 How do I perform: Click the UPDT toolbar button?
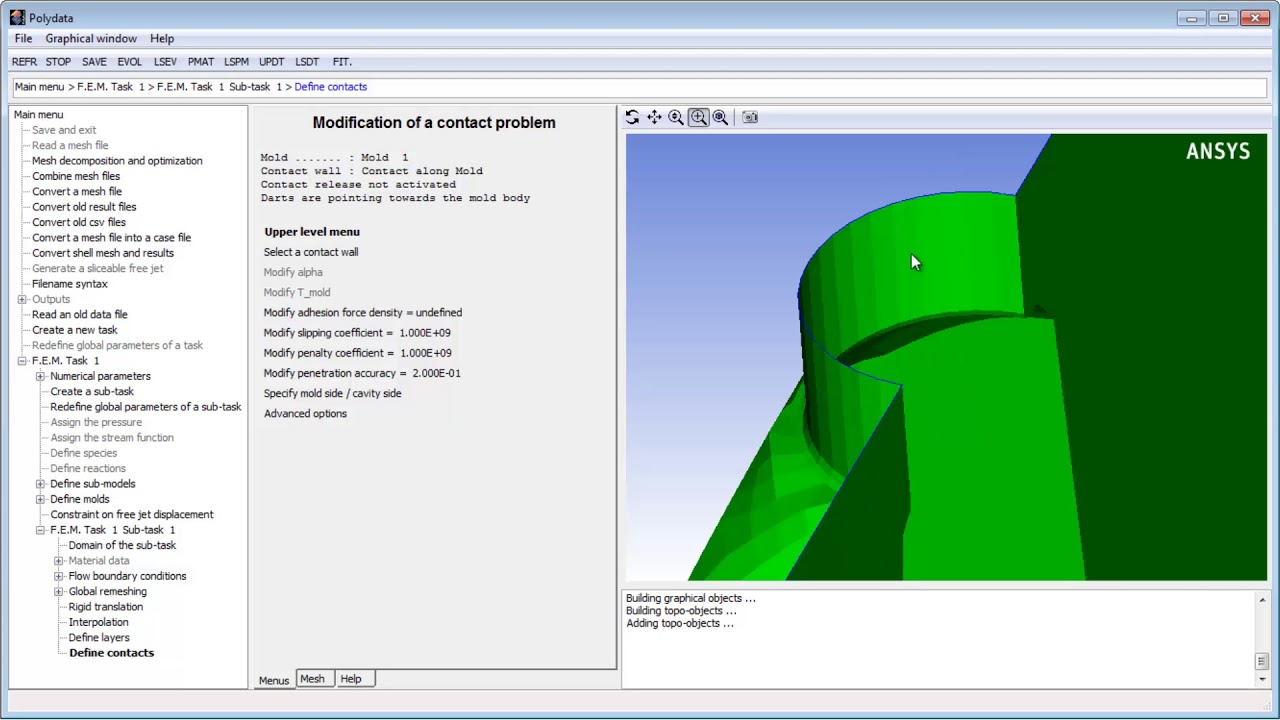(x=272, y=62)
